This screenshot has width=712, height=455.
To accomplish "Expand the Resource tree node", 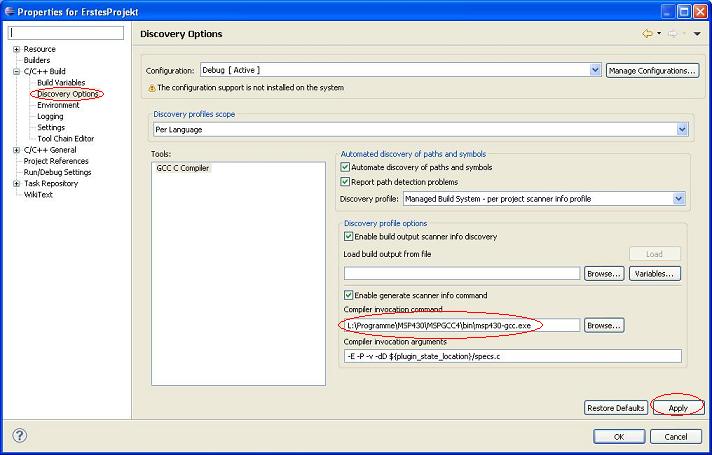I will 16,49.
